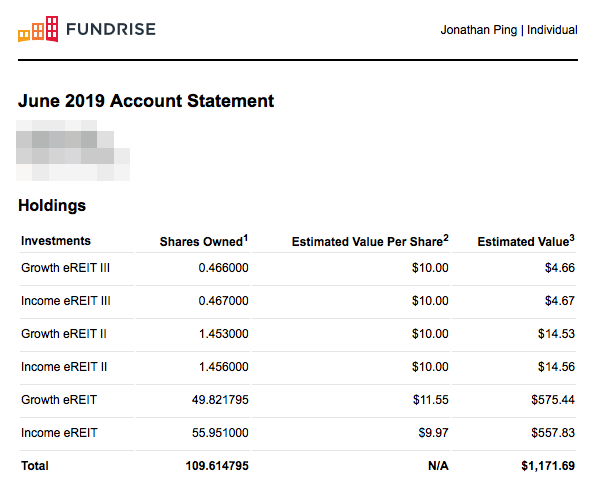
Task: Click shares value 49.821795
Action: (x=220, y=400)
